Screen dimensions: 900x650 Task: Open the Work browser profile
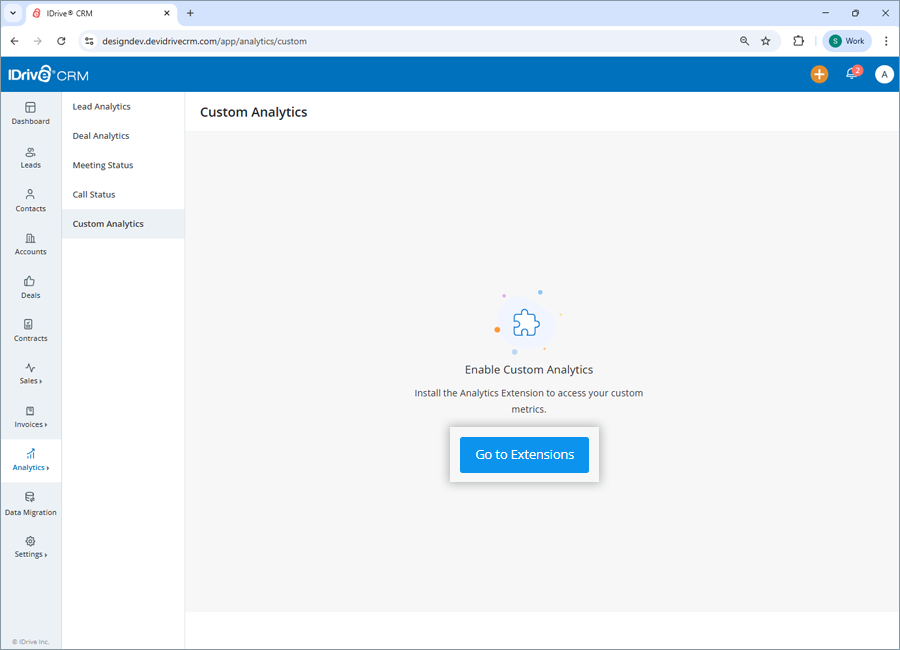[846, 41]
